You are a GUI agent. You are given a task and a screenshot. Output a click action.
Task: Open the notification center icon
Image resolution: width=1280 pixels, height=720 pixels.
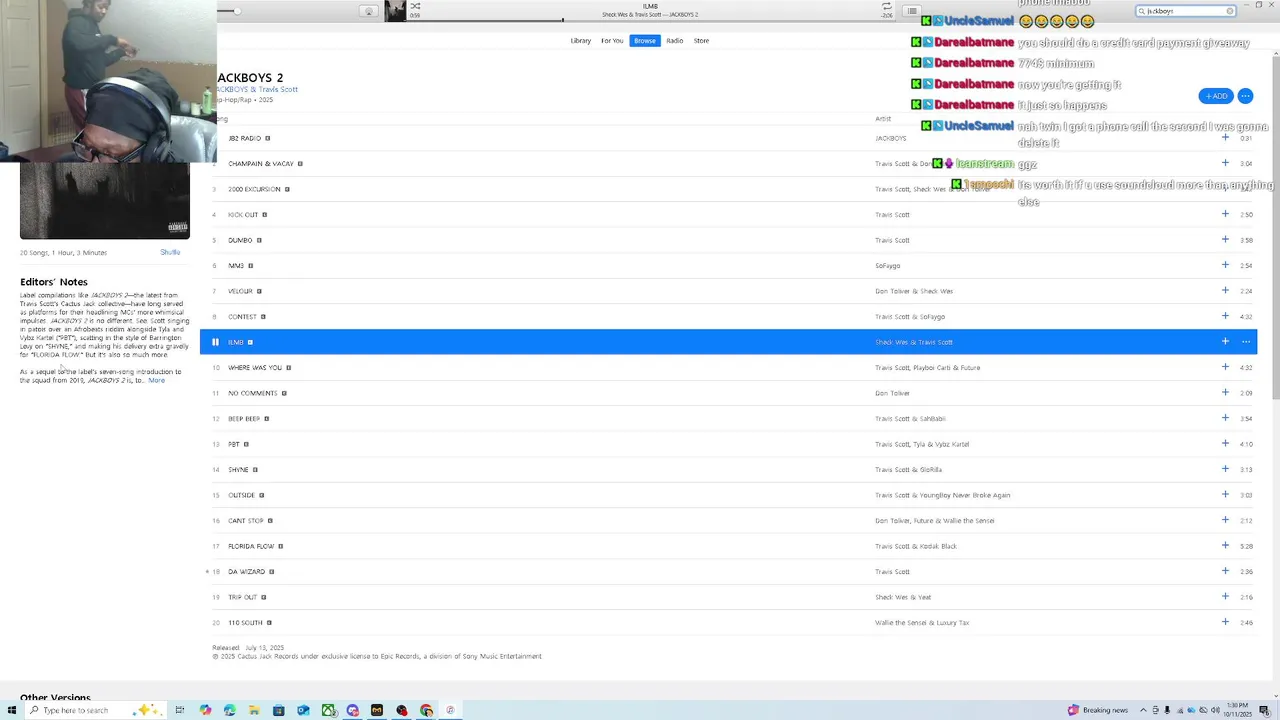1264,710
